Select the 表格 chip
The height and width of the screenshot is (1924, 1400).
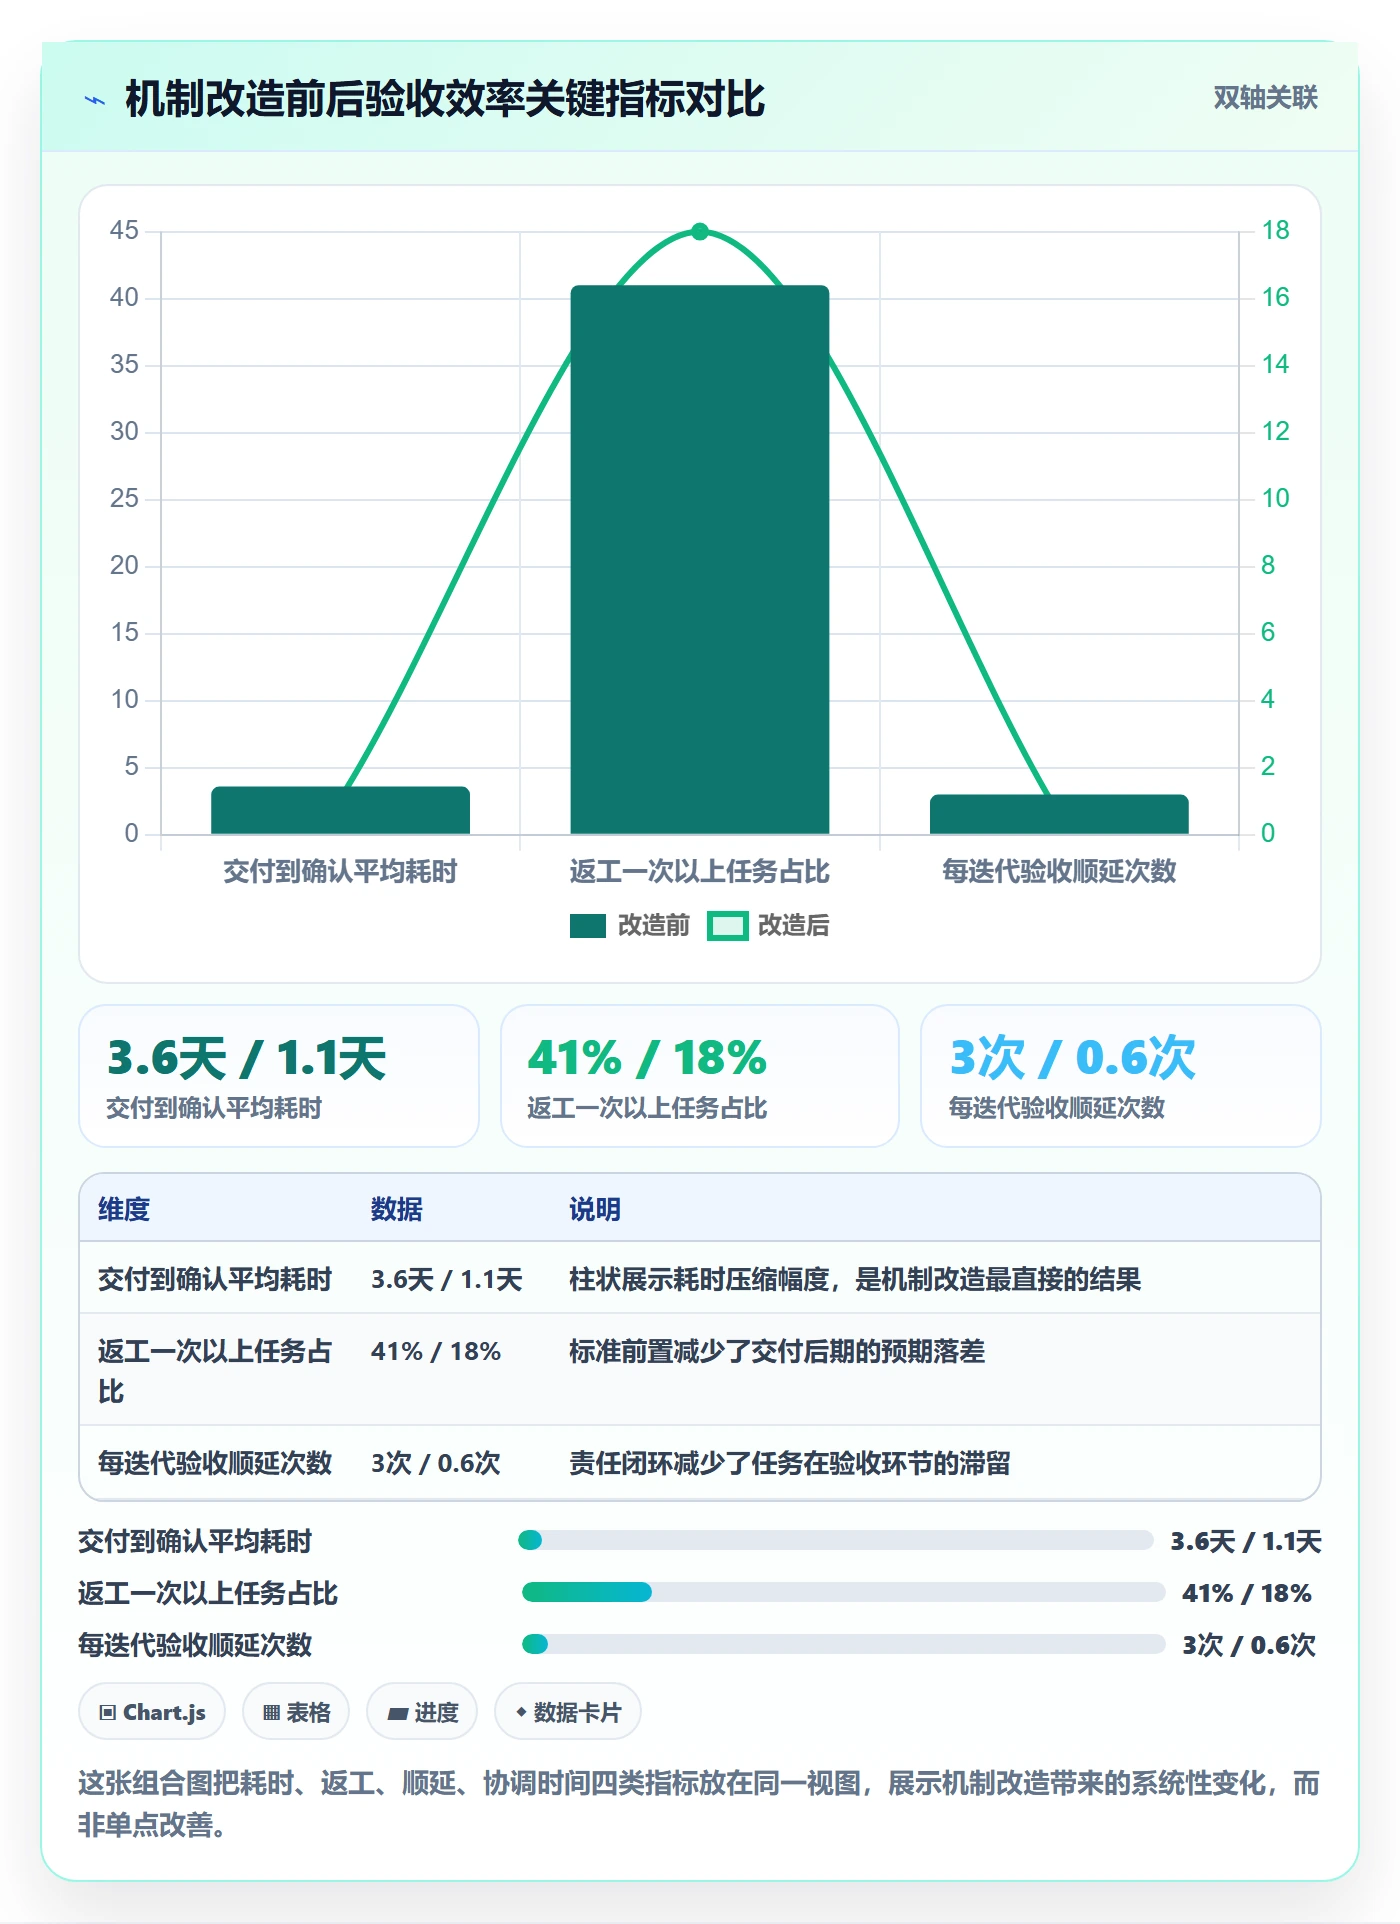pyautogui.click(x=296, y=1712)
